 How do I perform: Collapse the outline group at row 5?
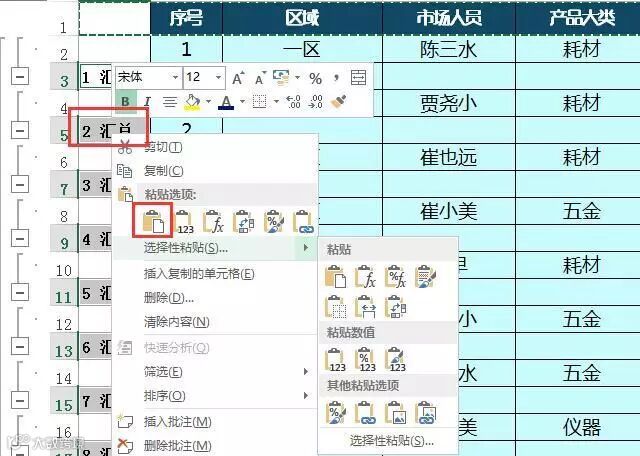coord(20,130)
